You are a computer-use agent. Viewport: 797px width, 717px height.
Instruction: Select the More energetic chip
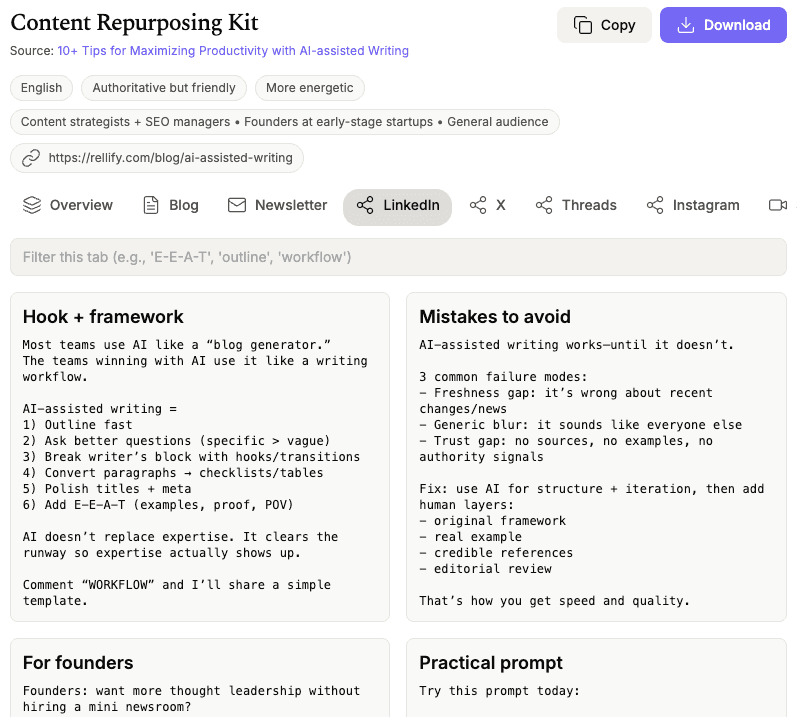310,88
